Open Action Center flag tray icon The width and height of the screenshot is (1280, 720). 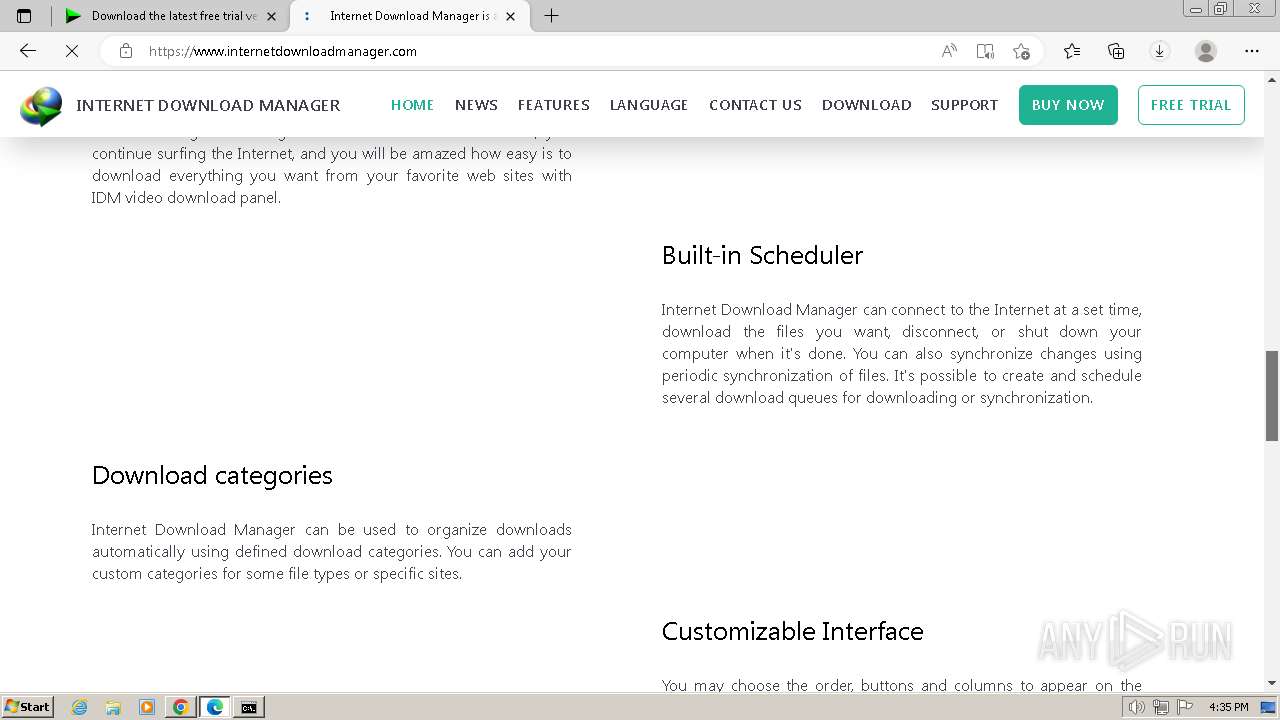1185,707
